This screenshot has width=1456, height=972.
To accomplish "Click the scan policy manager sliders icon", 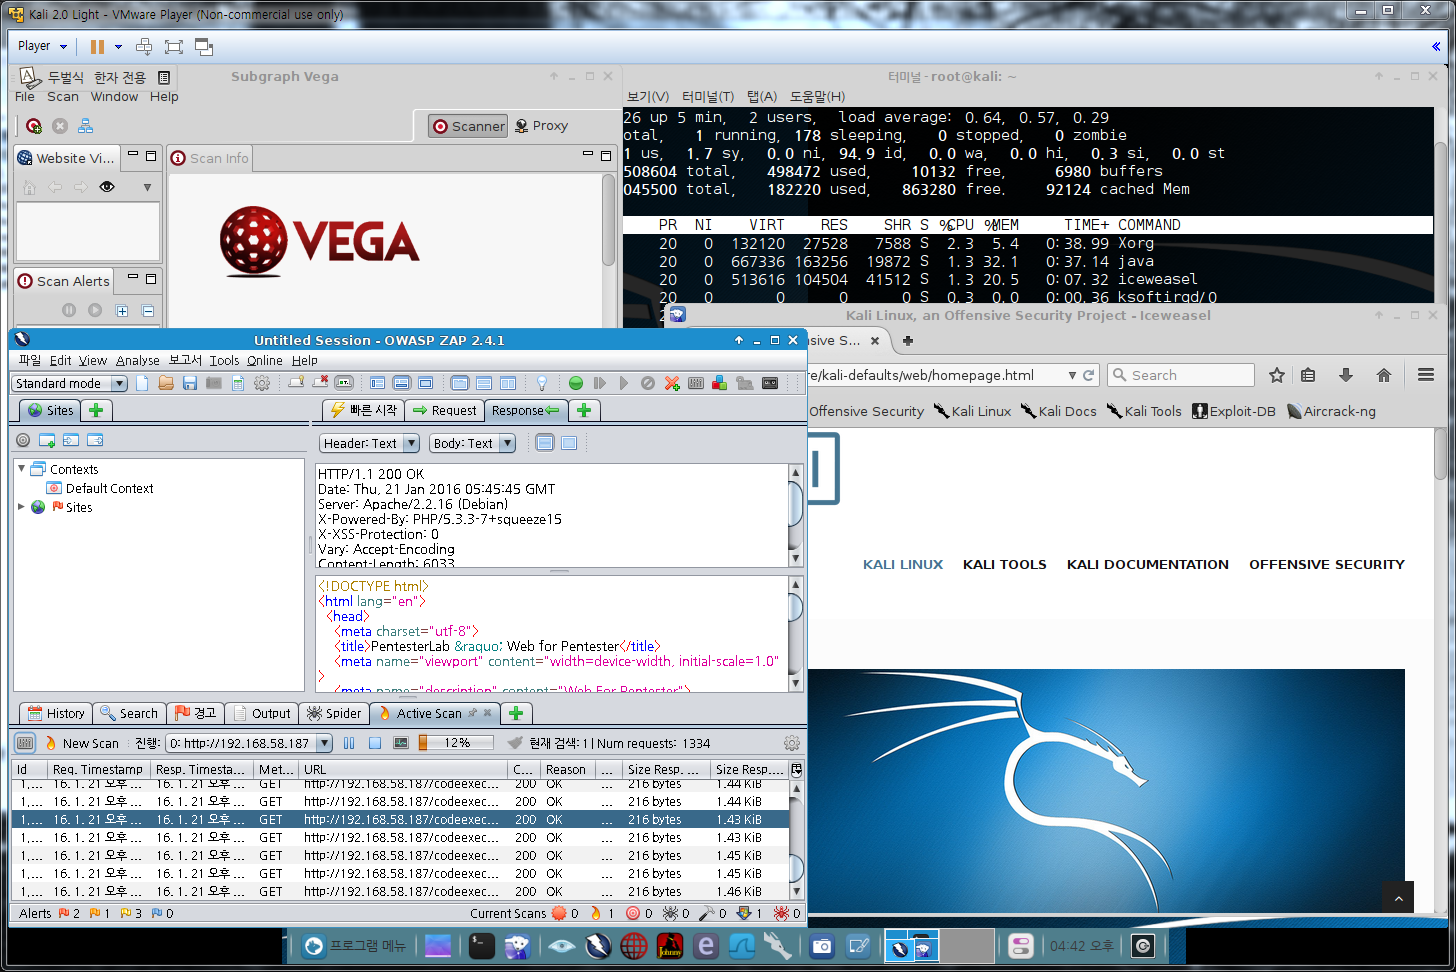I will tap(696, 383).
